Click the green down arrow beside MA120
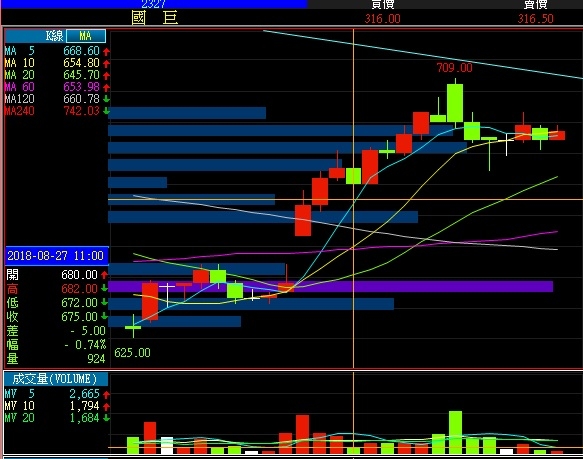Image resolution: width=583 pixels, height=459 pixels. (106, 99)
